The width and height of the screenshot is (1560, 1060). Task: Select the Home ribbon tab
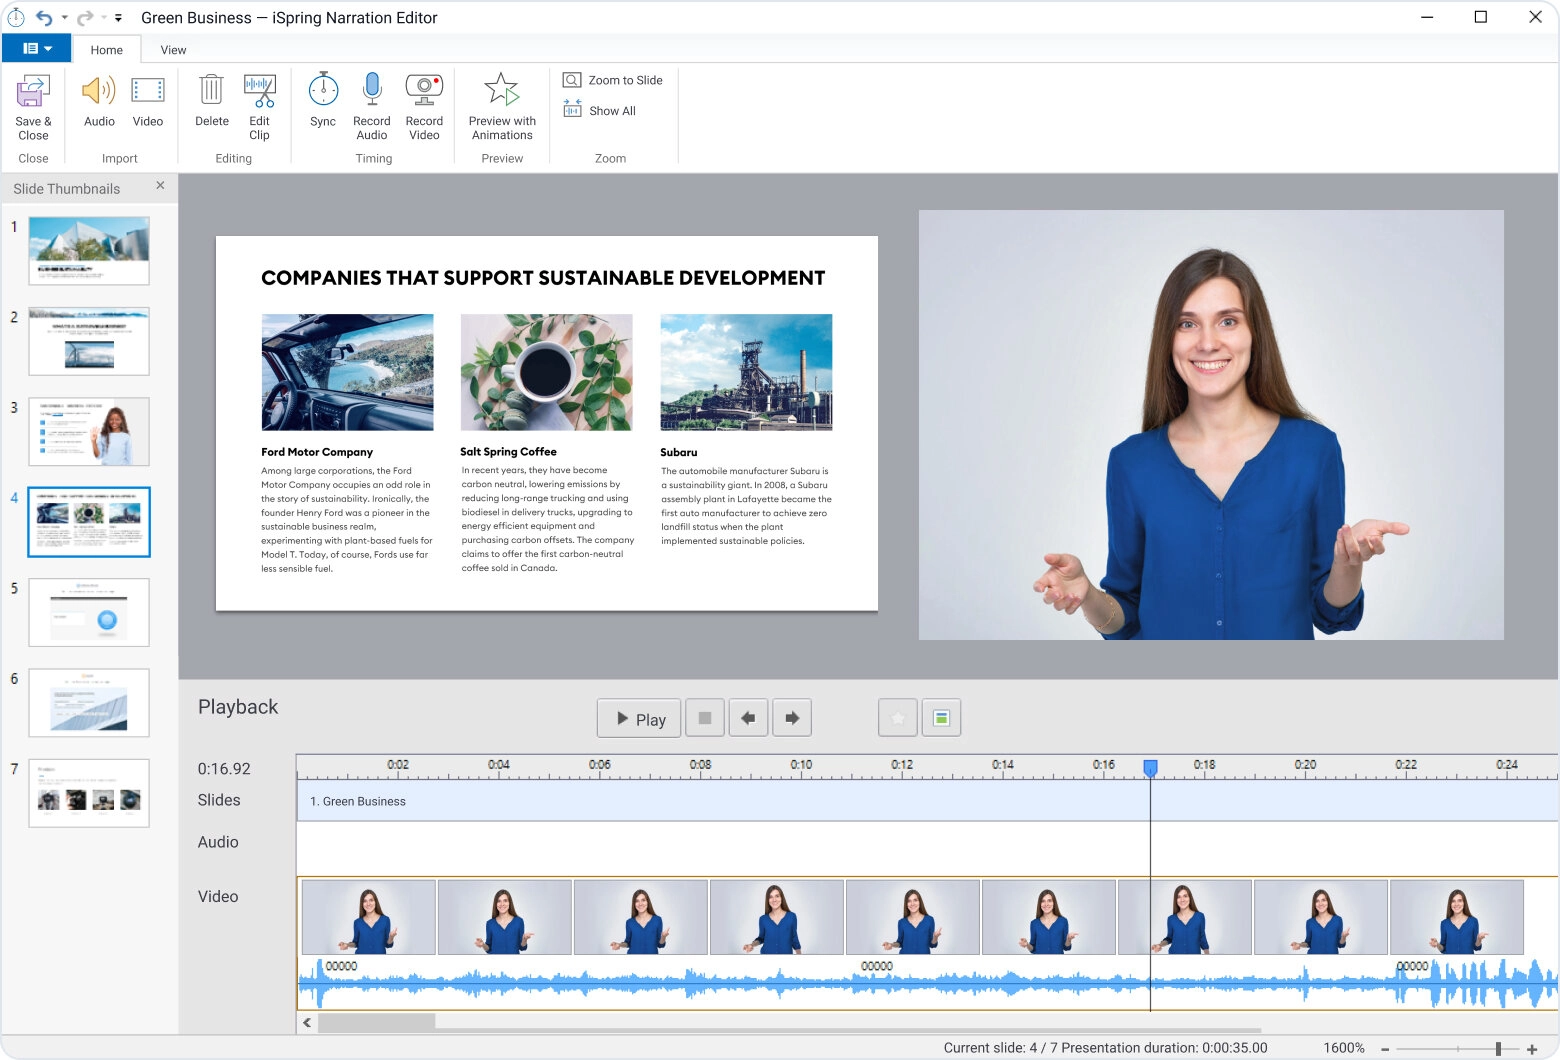click(x=106, y=50)
